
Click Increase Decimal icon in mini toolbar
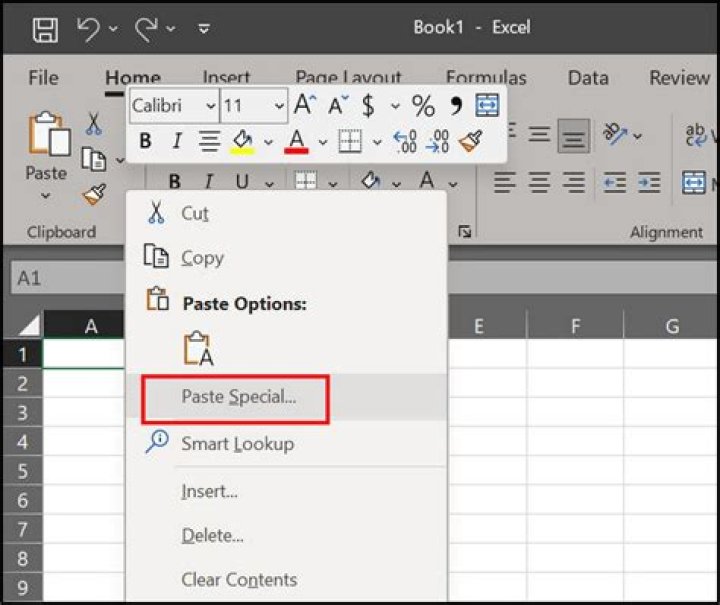405,141
